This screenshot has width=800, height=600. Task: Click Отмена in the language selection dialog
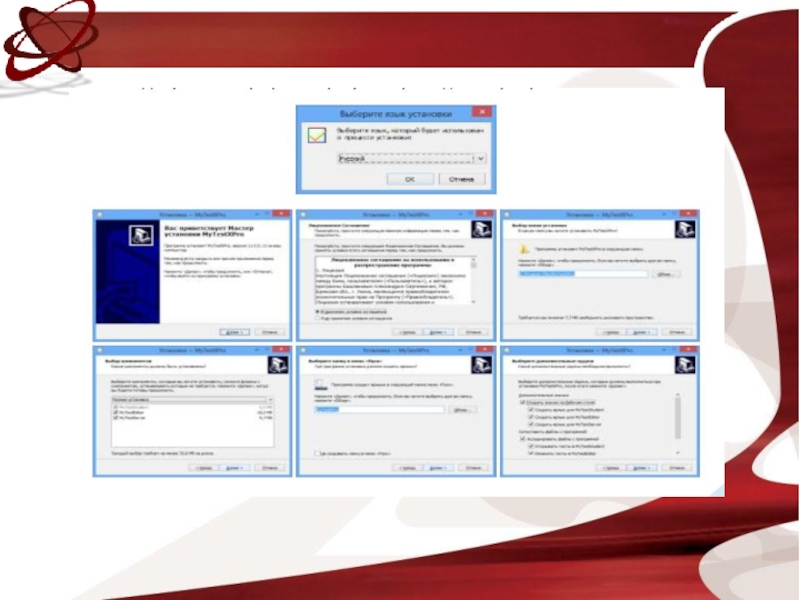(x=461, y=179)
